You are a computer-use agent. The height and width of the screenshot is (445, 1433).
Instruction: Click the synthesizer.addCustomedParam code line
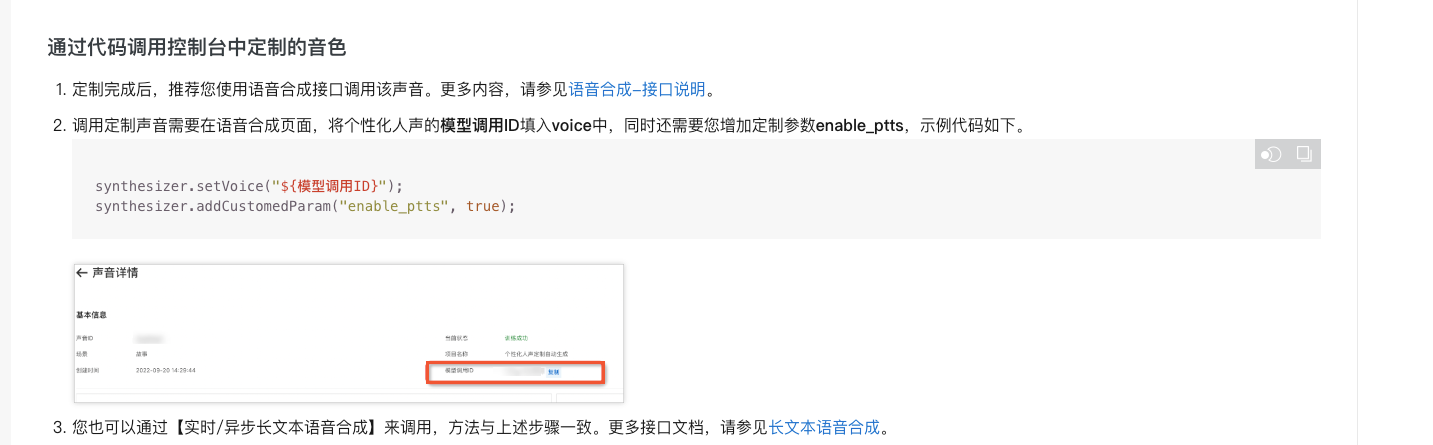pyautogui.click(x=305, y=206)
